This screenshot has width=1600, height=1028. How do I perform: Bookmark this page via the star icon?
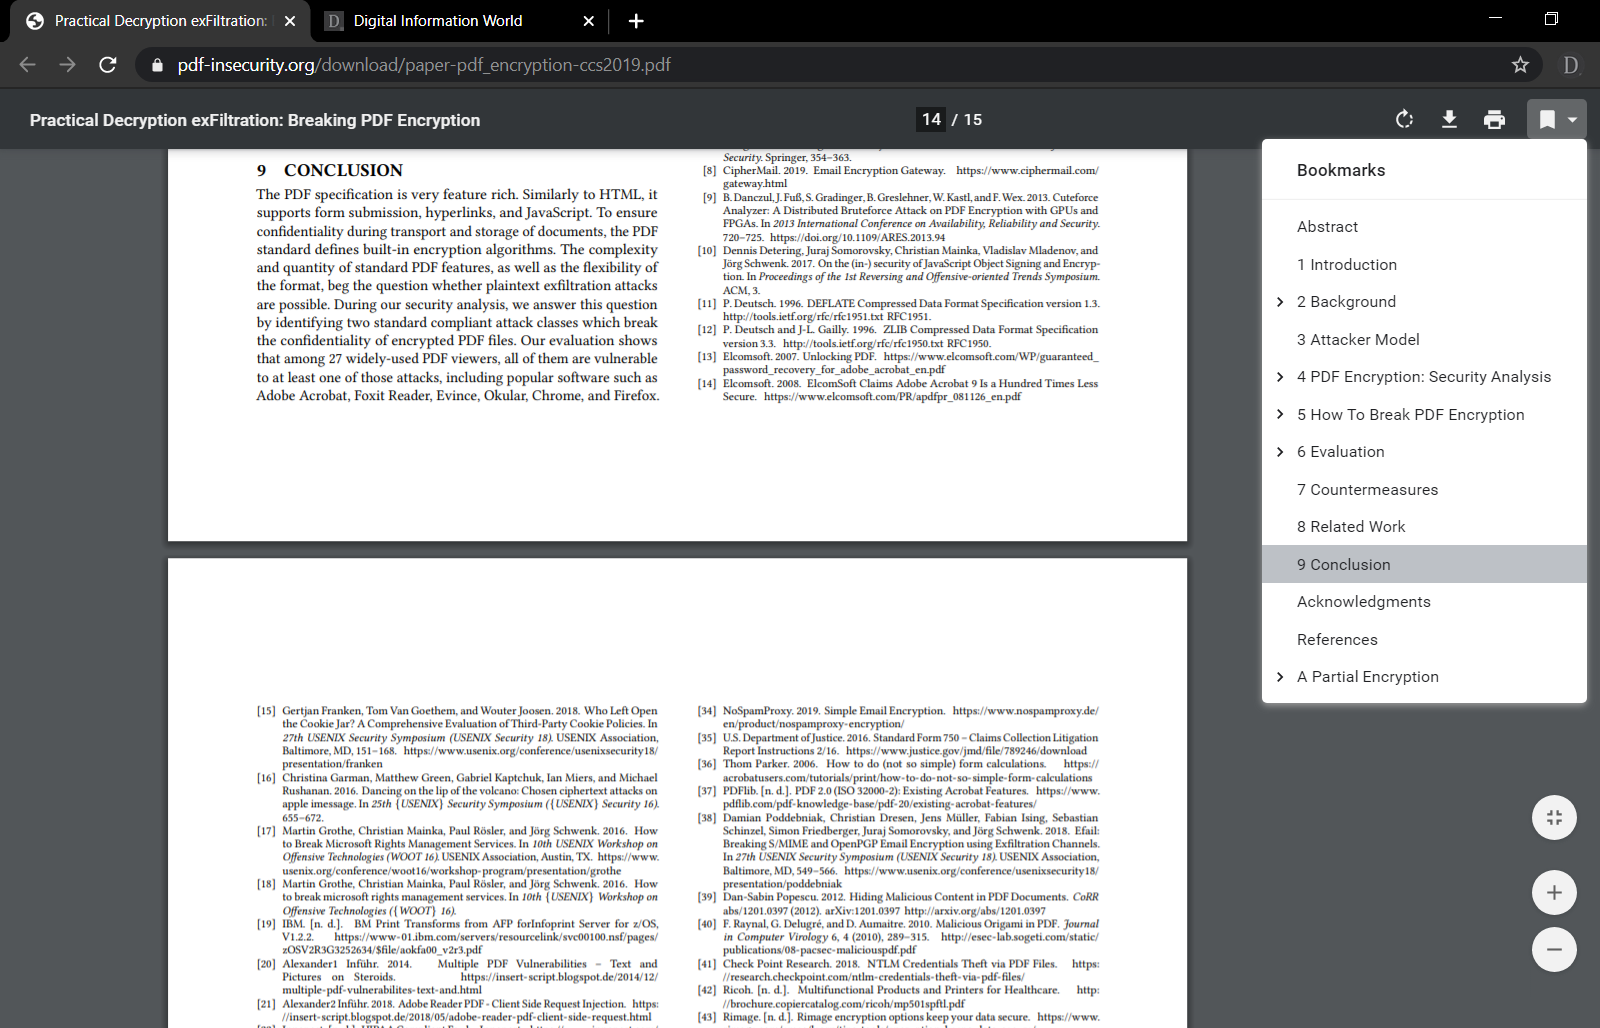1520,64
